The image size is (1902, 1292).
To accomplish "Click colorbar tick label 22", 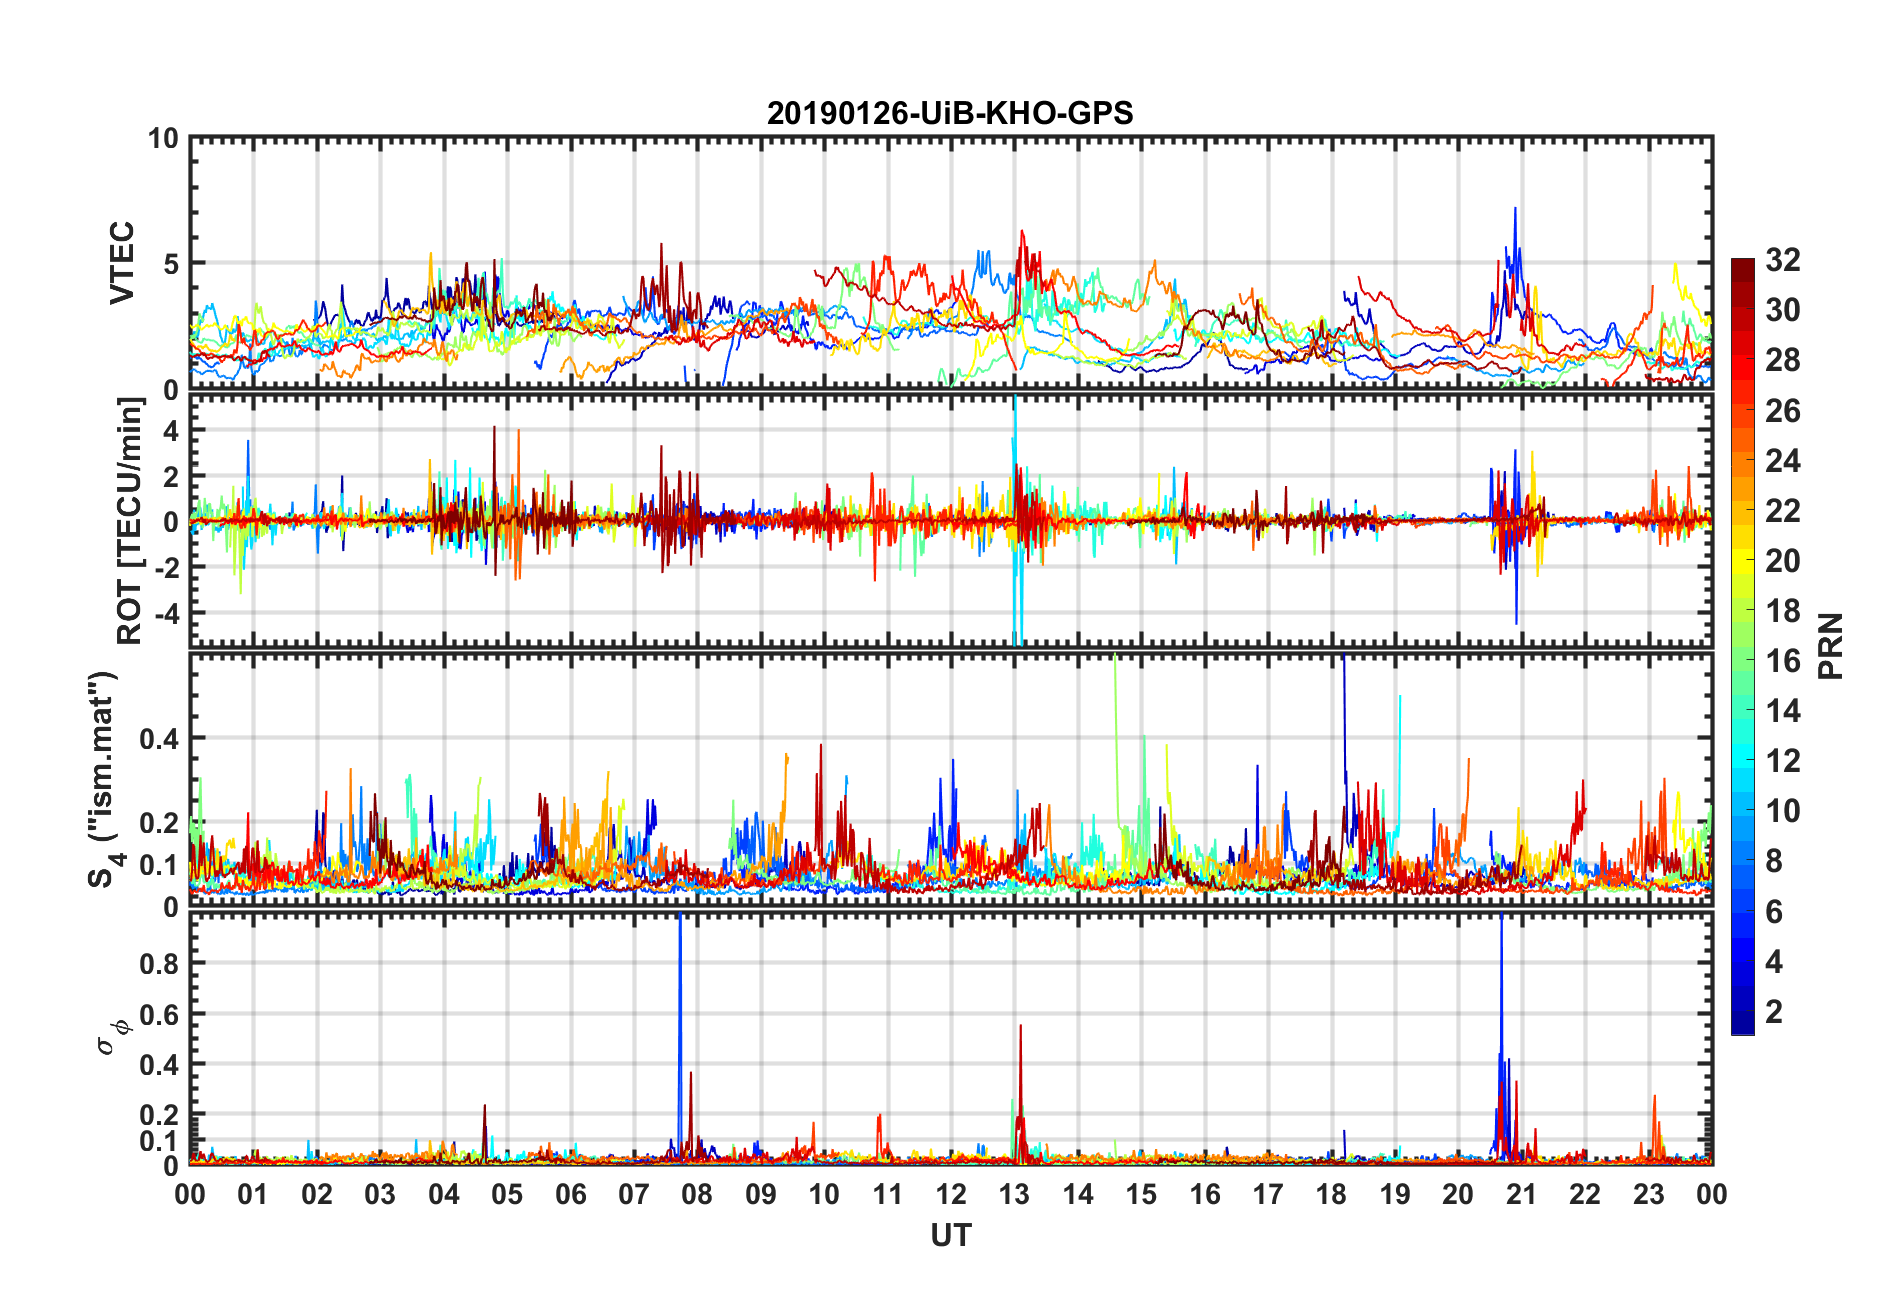I will tap(1782, 510).
